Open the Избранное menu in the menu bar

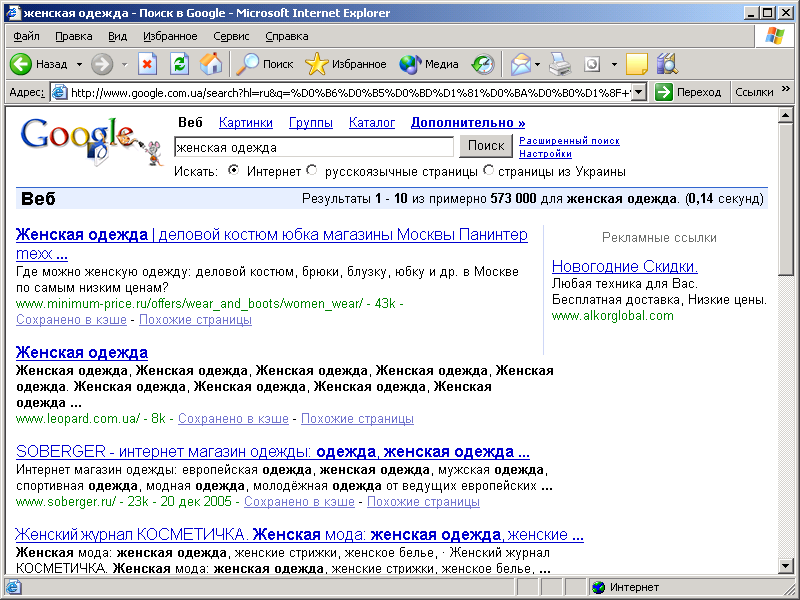pos(170,36)
